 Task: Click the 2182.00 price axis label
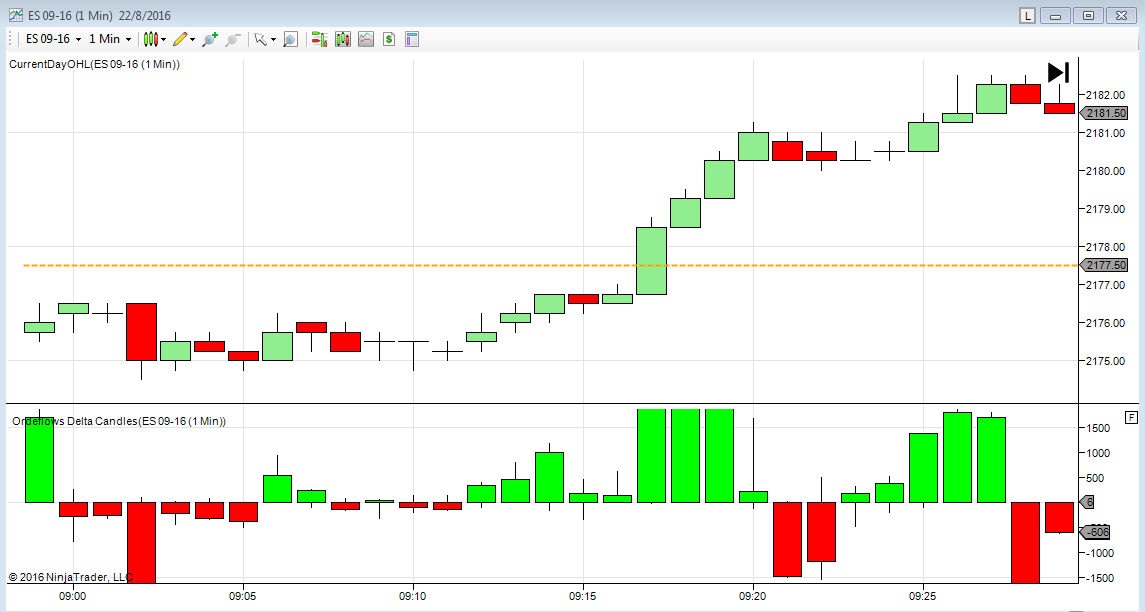pyautogui.click(x=1106, y=95)
